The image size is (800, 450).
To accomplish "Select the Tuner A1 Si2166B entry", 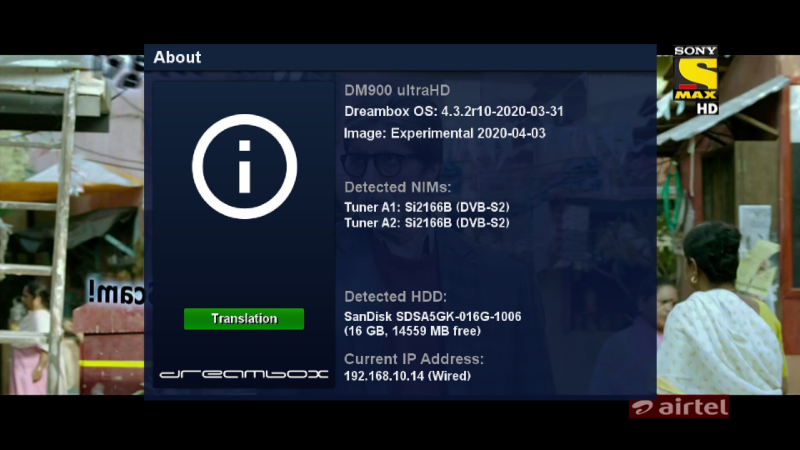I will coord(426,207).
